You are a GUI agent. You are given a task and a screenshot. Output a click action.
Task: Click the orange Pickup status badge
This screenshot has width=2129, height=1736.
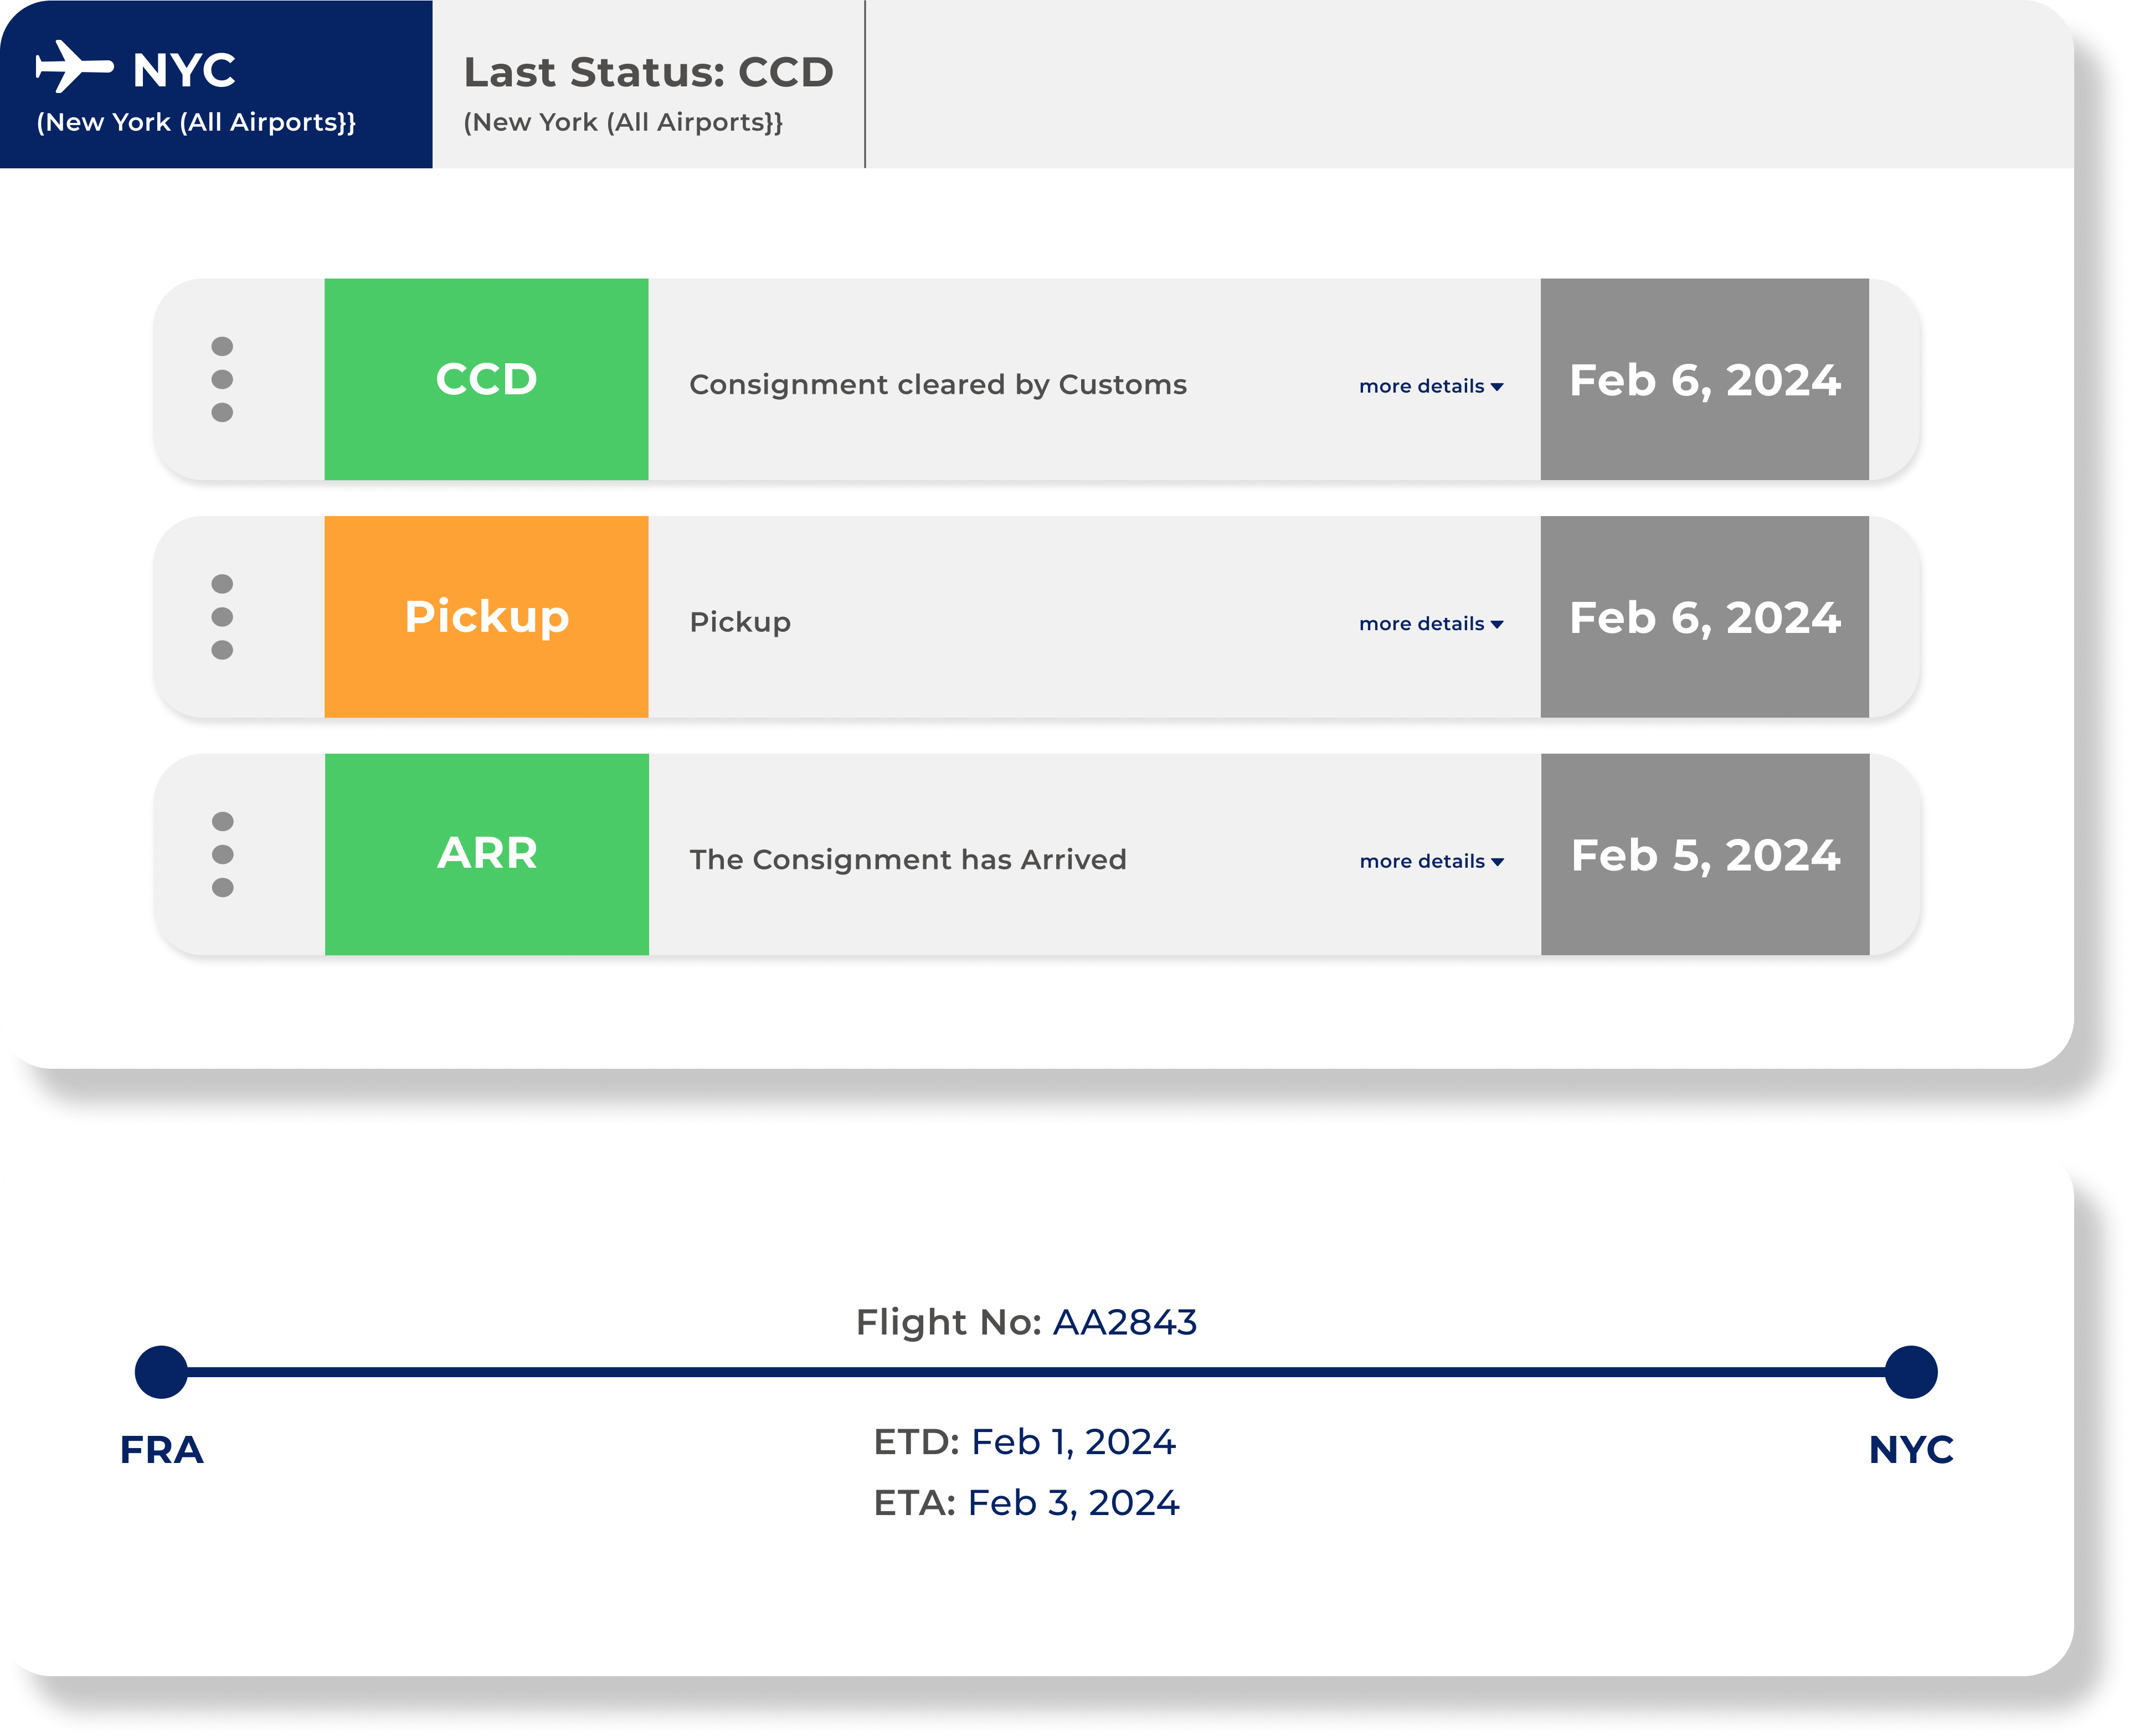(x=486, y=617)
